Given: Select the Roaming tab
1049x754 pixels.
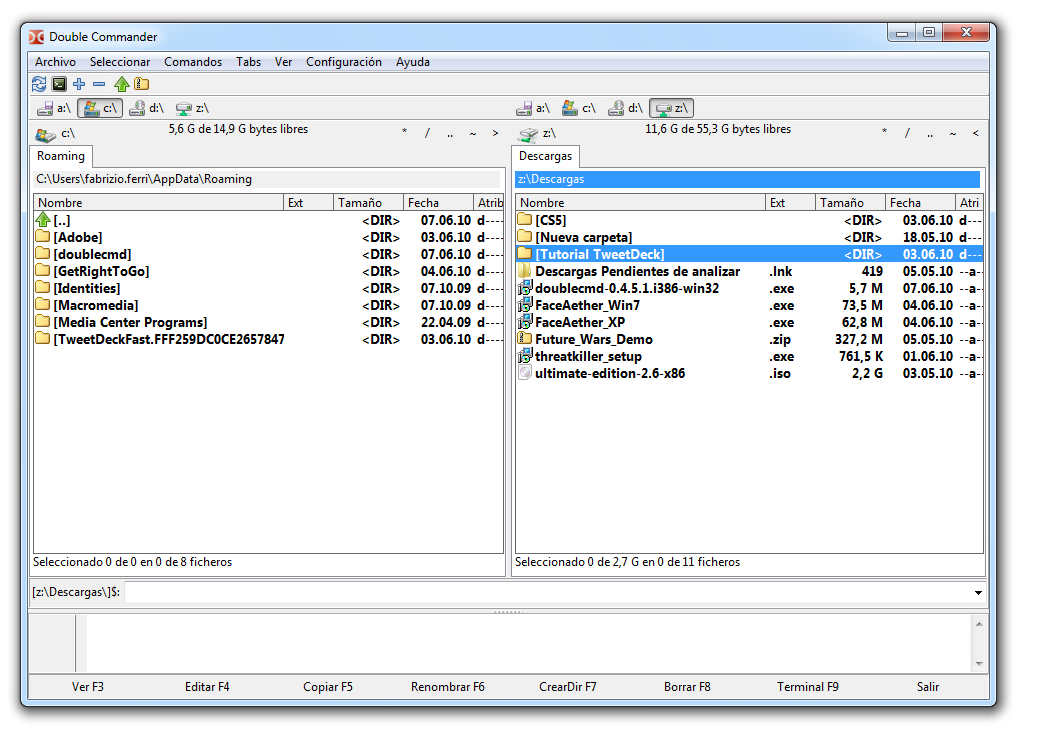Looking at the screenshot, I should 61,156.
